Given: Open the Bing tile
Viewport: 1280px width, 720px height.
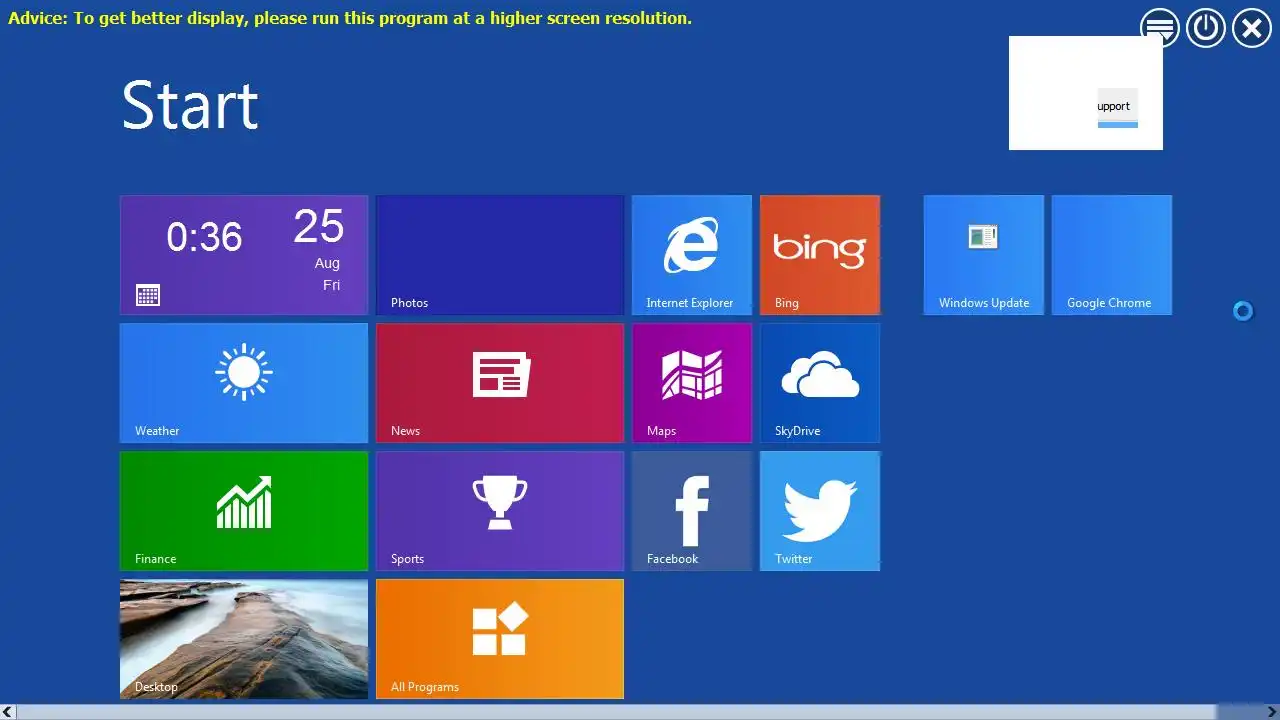Looking at the screenshot, I should click(x=820, y=255).
